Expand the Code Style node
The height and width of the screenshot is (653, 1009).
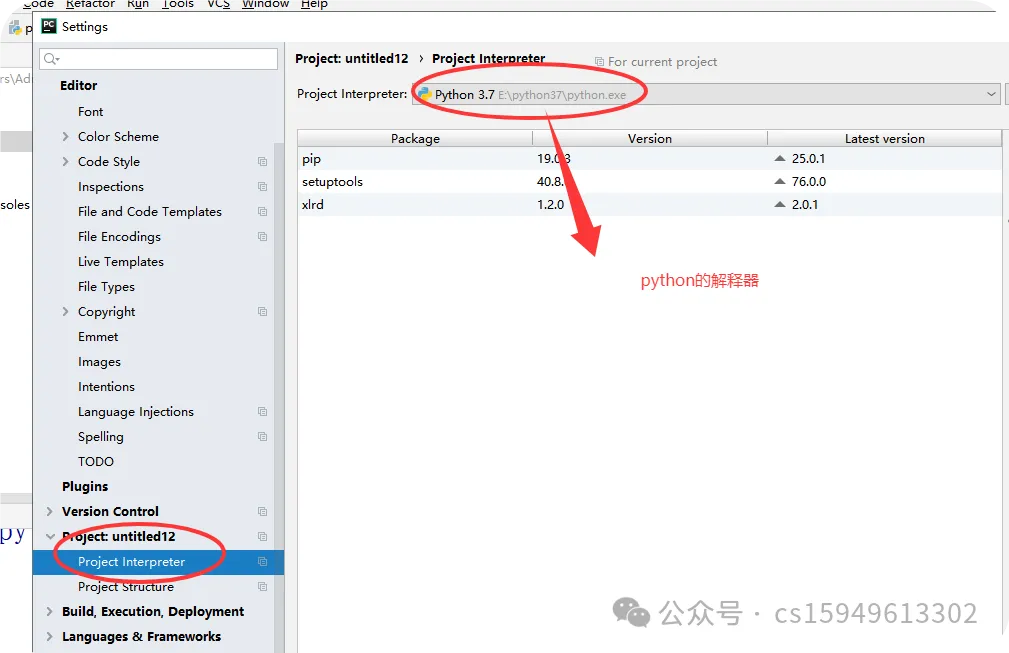point(66,161)
